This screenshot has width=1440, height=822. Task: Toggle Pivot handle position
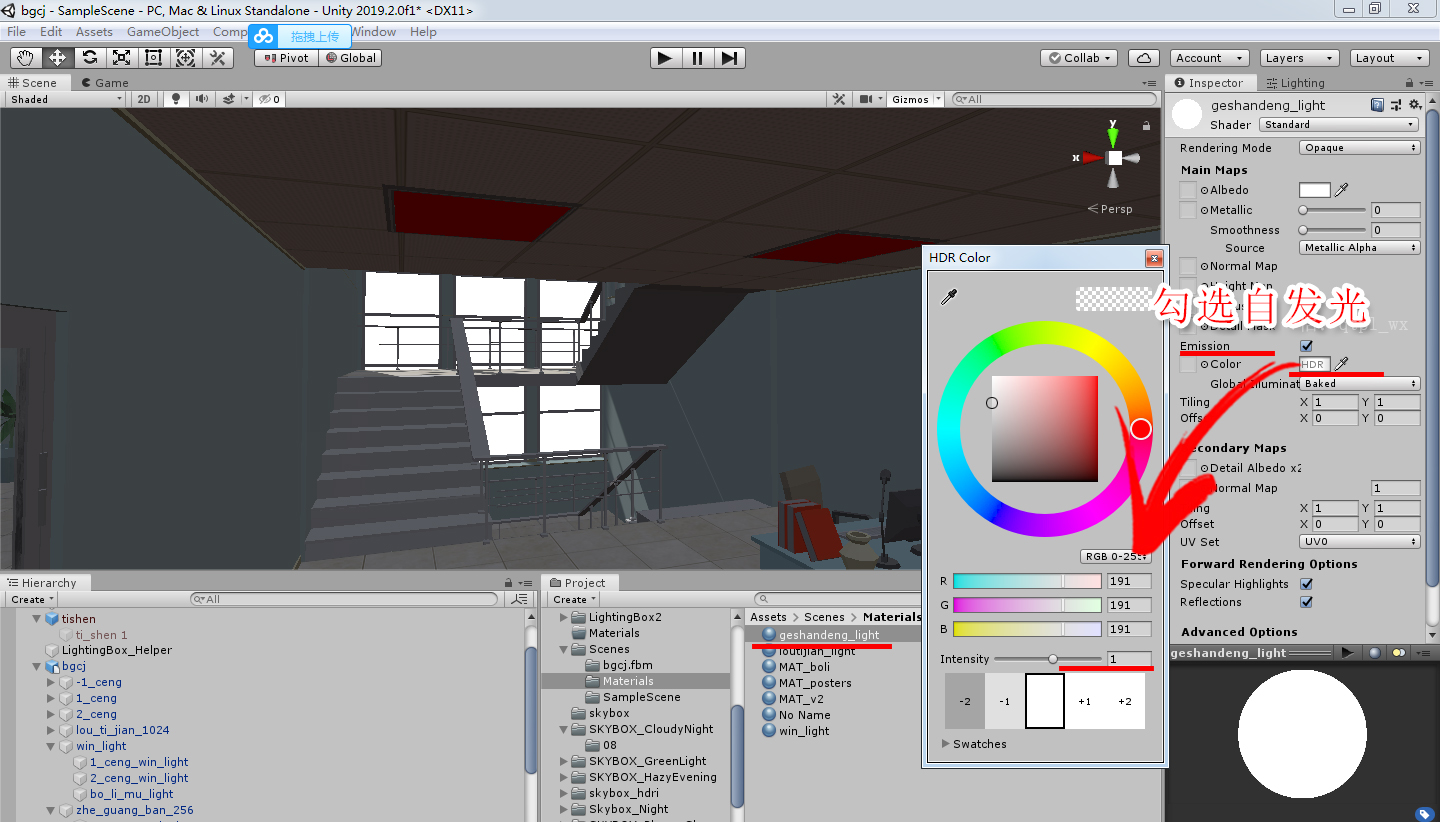(286, 58)
